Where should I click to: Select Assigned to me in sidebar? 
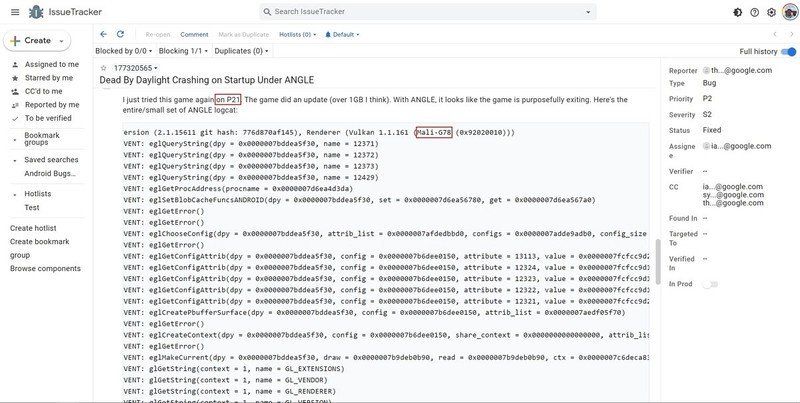click(x=50, y=63)
